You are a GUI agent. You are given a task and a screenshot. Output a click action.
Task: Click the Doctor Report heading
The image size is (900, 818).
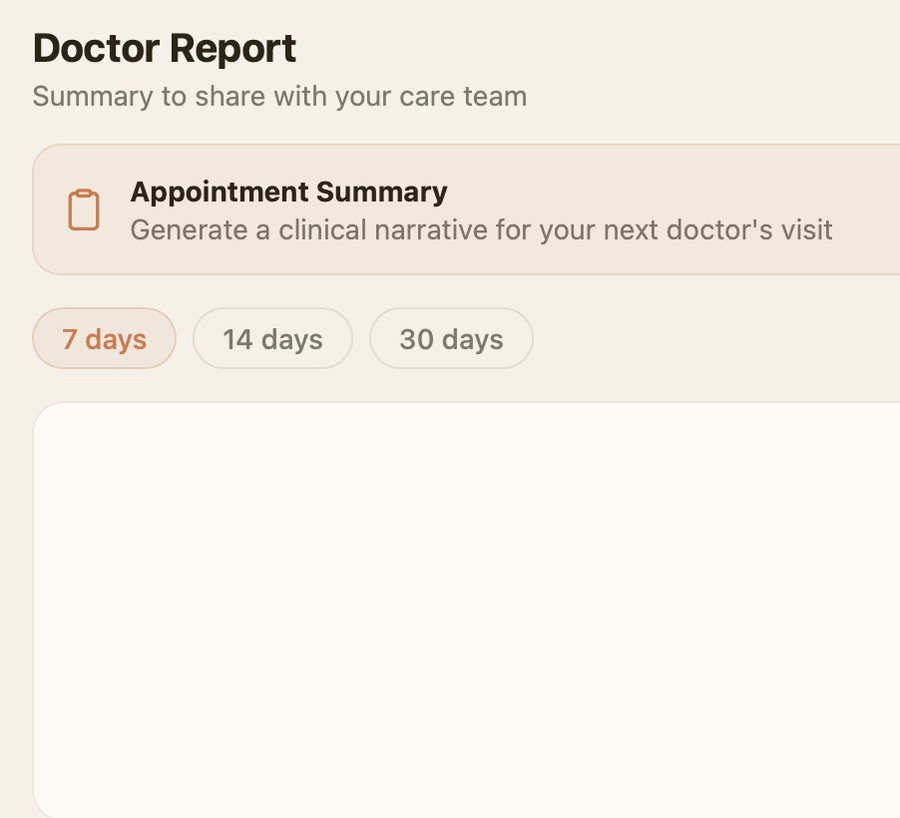click(164, 48)
